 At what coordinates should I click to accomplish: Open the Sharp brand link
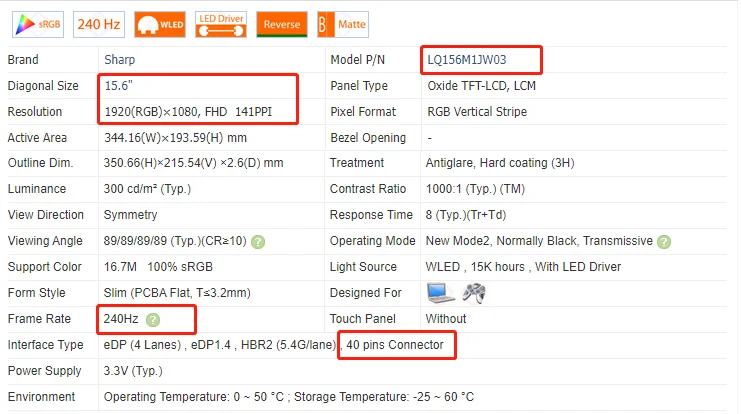pyautogui.click(x=120, y=60)
